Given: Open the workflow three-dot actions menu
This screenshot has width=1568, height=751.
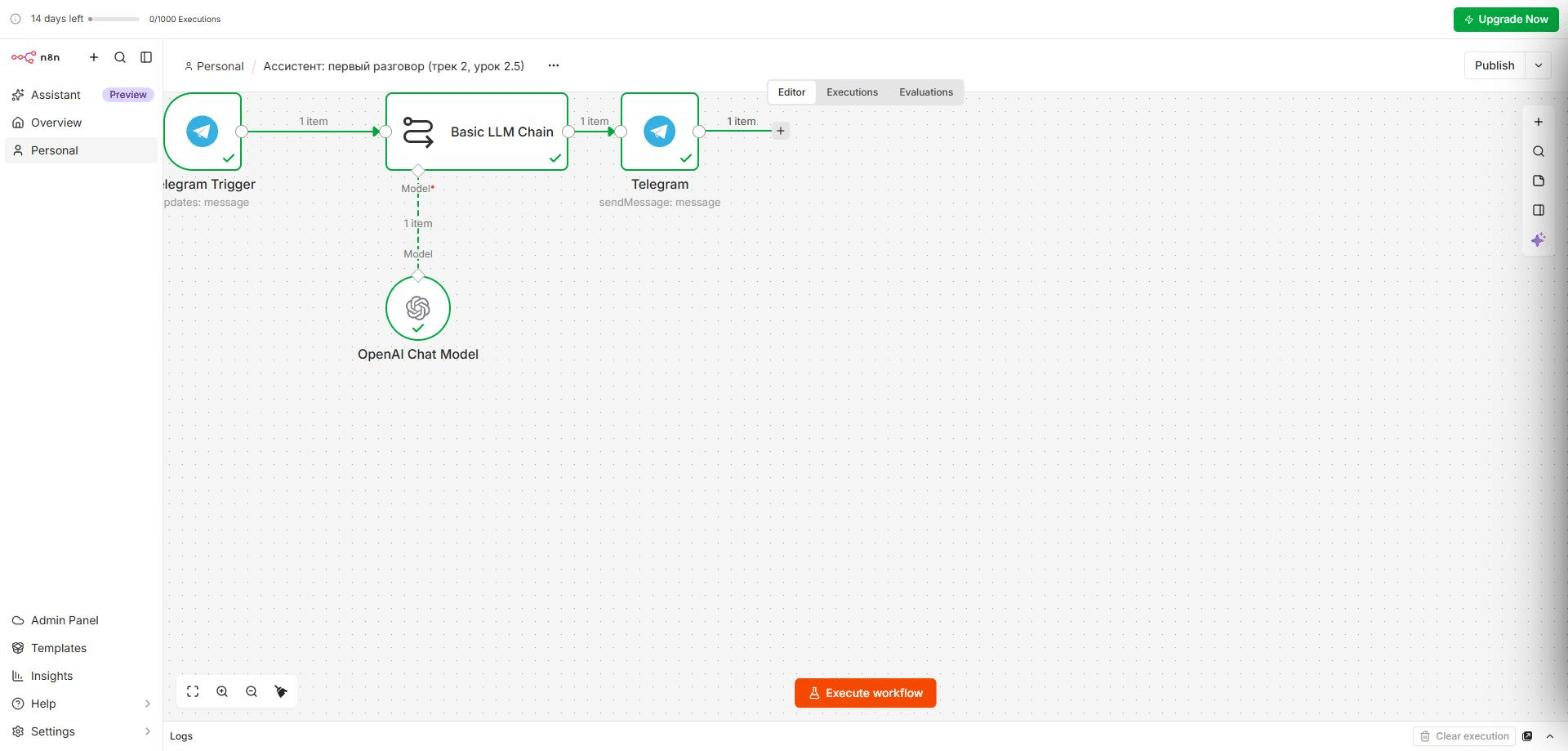Looking at the screenshot, I should coord(553,66).
